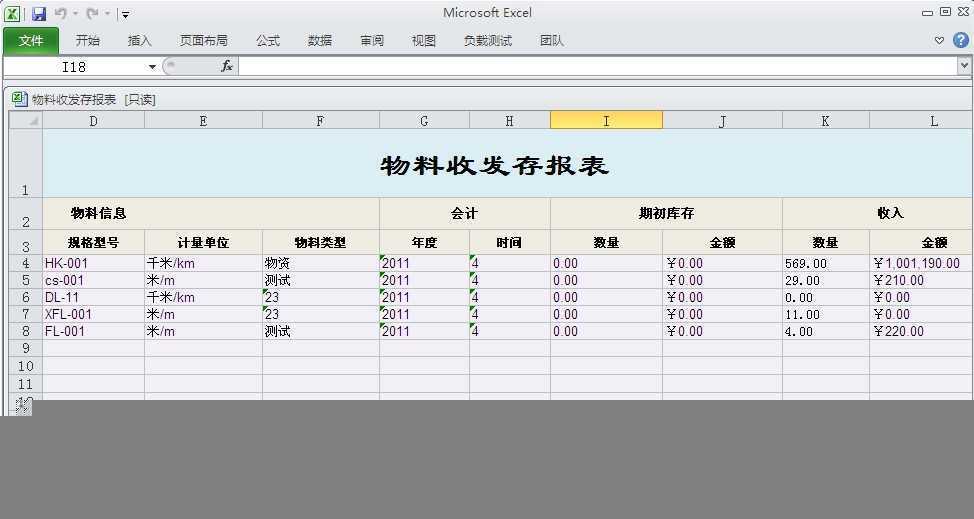Viewport: 974px width, 519px height.
Task: Select cell containing XFL-001
Action: (x=94, y=314)
